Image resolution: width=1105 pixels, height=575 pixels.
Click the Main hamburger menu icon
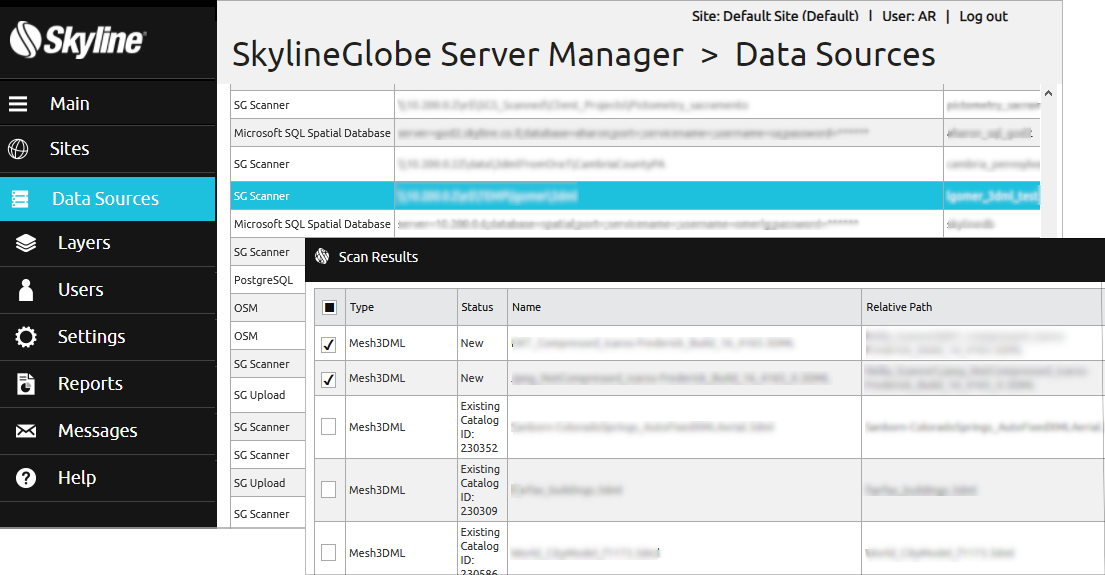tap(18, 104)
